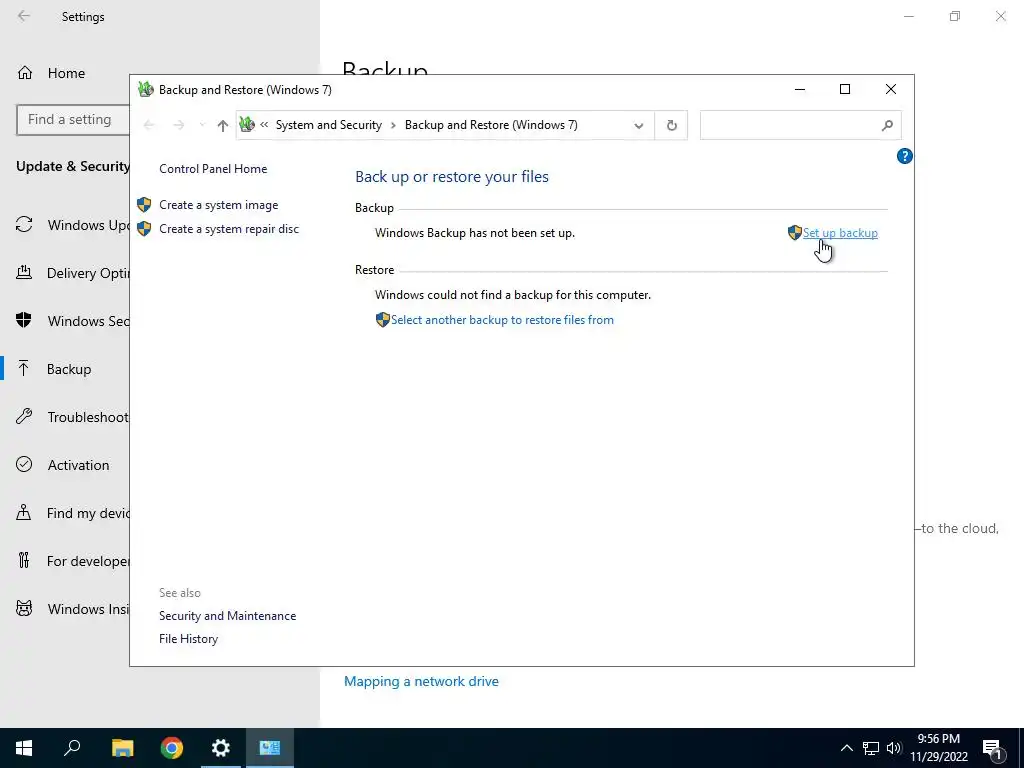Click the magnifier icon in the Control Panel search box
Viewport: 1024px width, 768px height.
coord(887,125)
